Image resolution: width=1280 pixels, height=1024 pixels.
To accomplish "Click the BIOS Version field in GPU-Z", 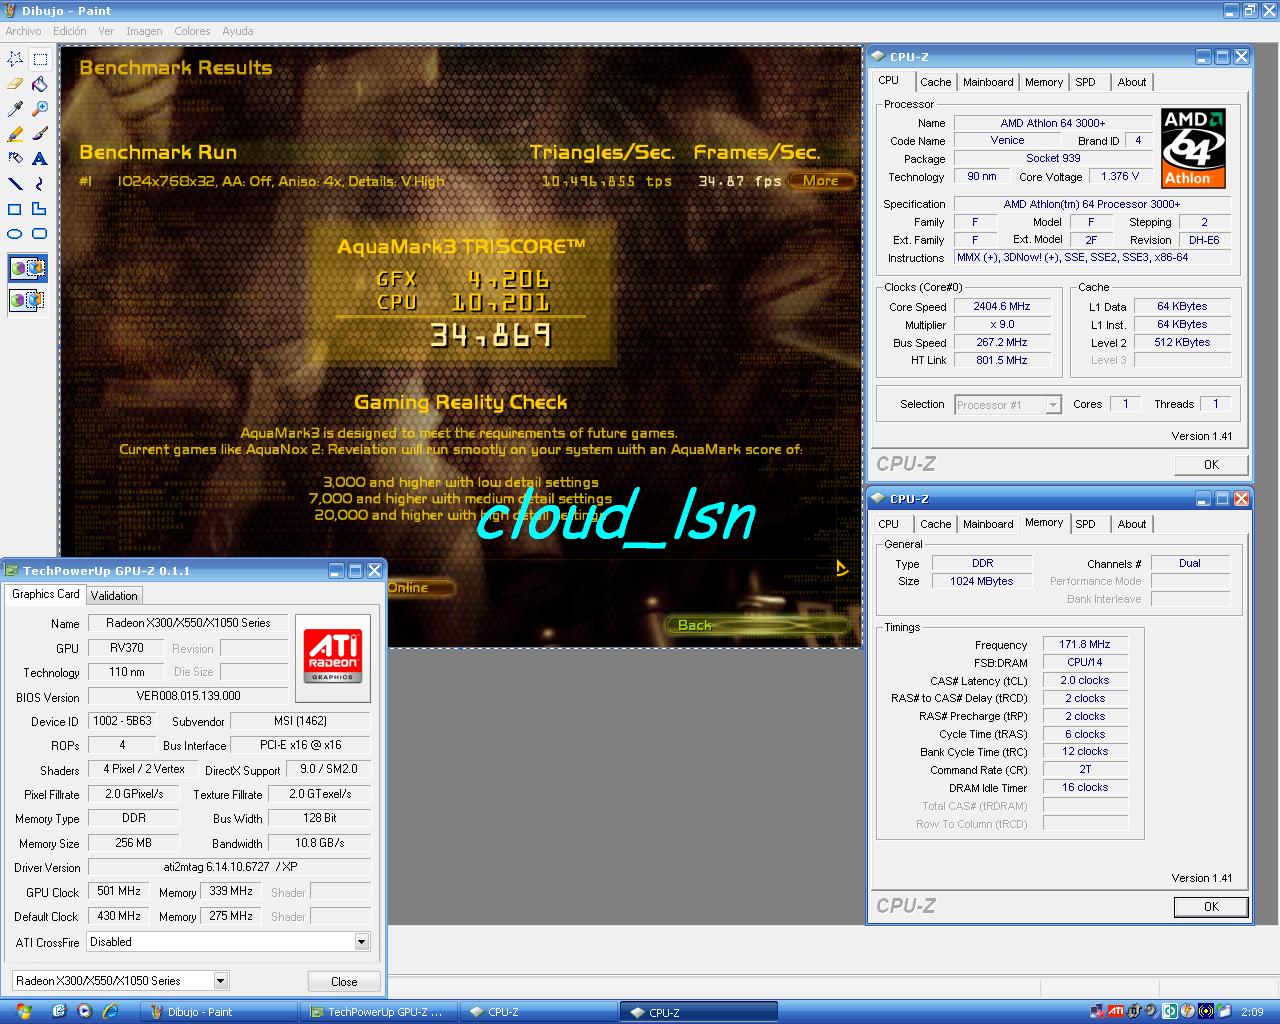I will 188,696.
